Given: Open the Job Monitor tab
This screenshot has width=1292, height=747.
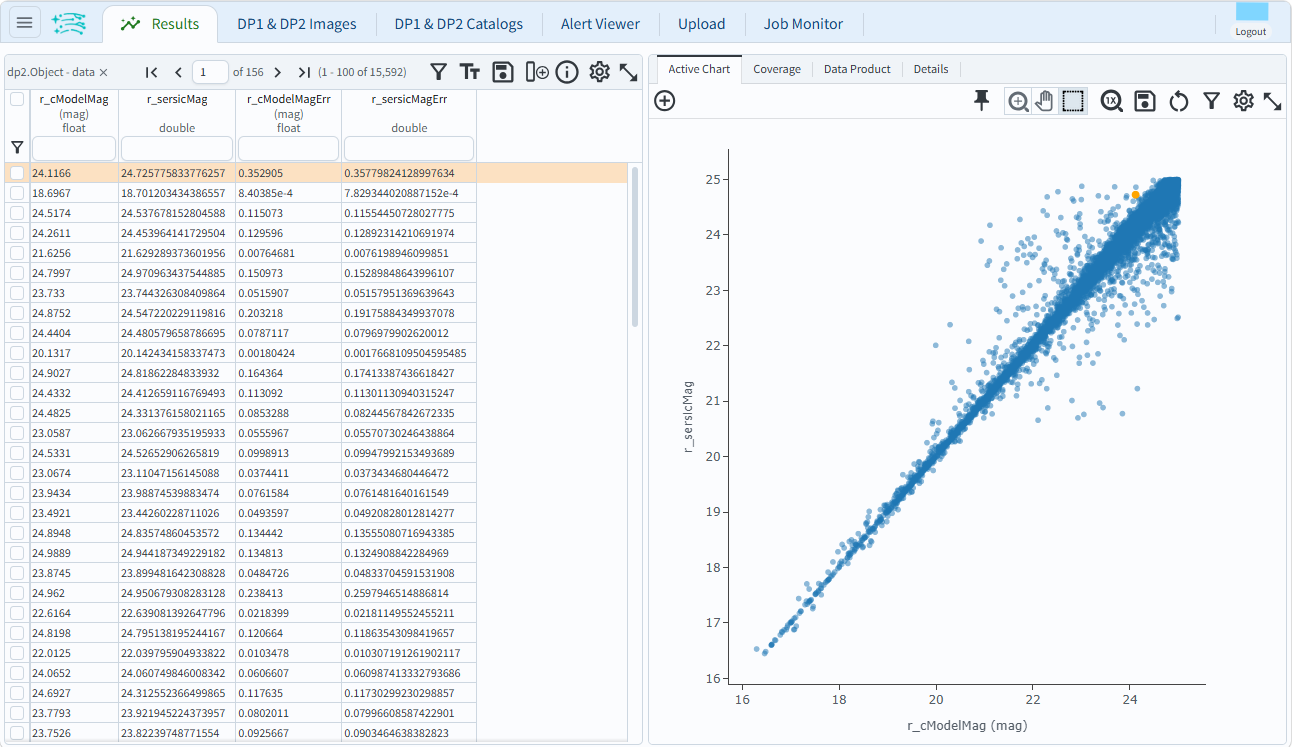Looking at the screenshot, I should click(x=803, y=24).
